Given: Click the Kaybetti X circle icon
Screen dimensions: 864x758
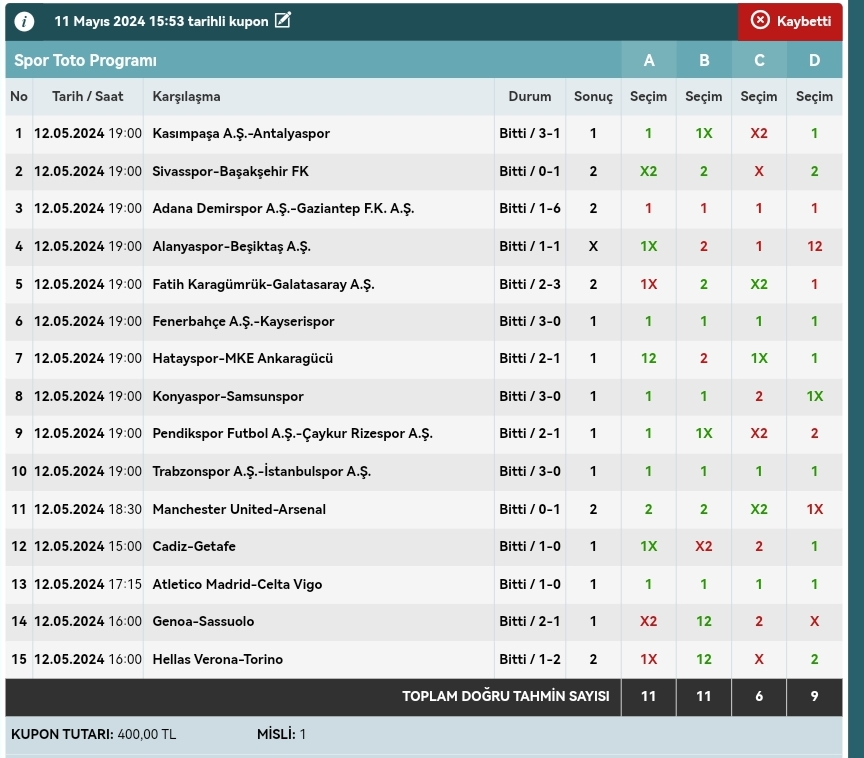Looking at the screenshot, I should pos(760,21).
